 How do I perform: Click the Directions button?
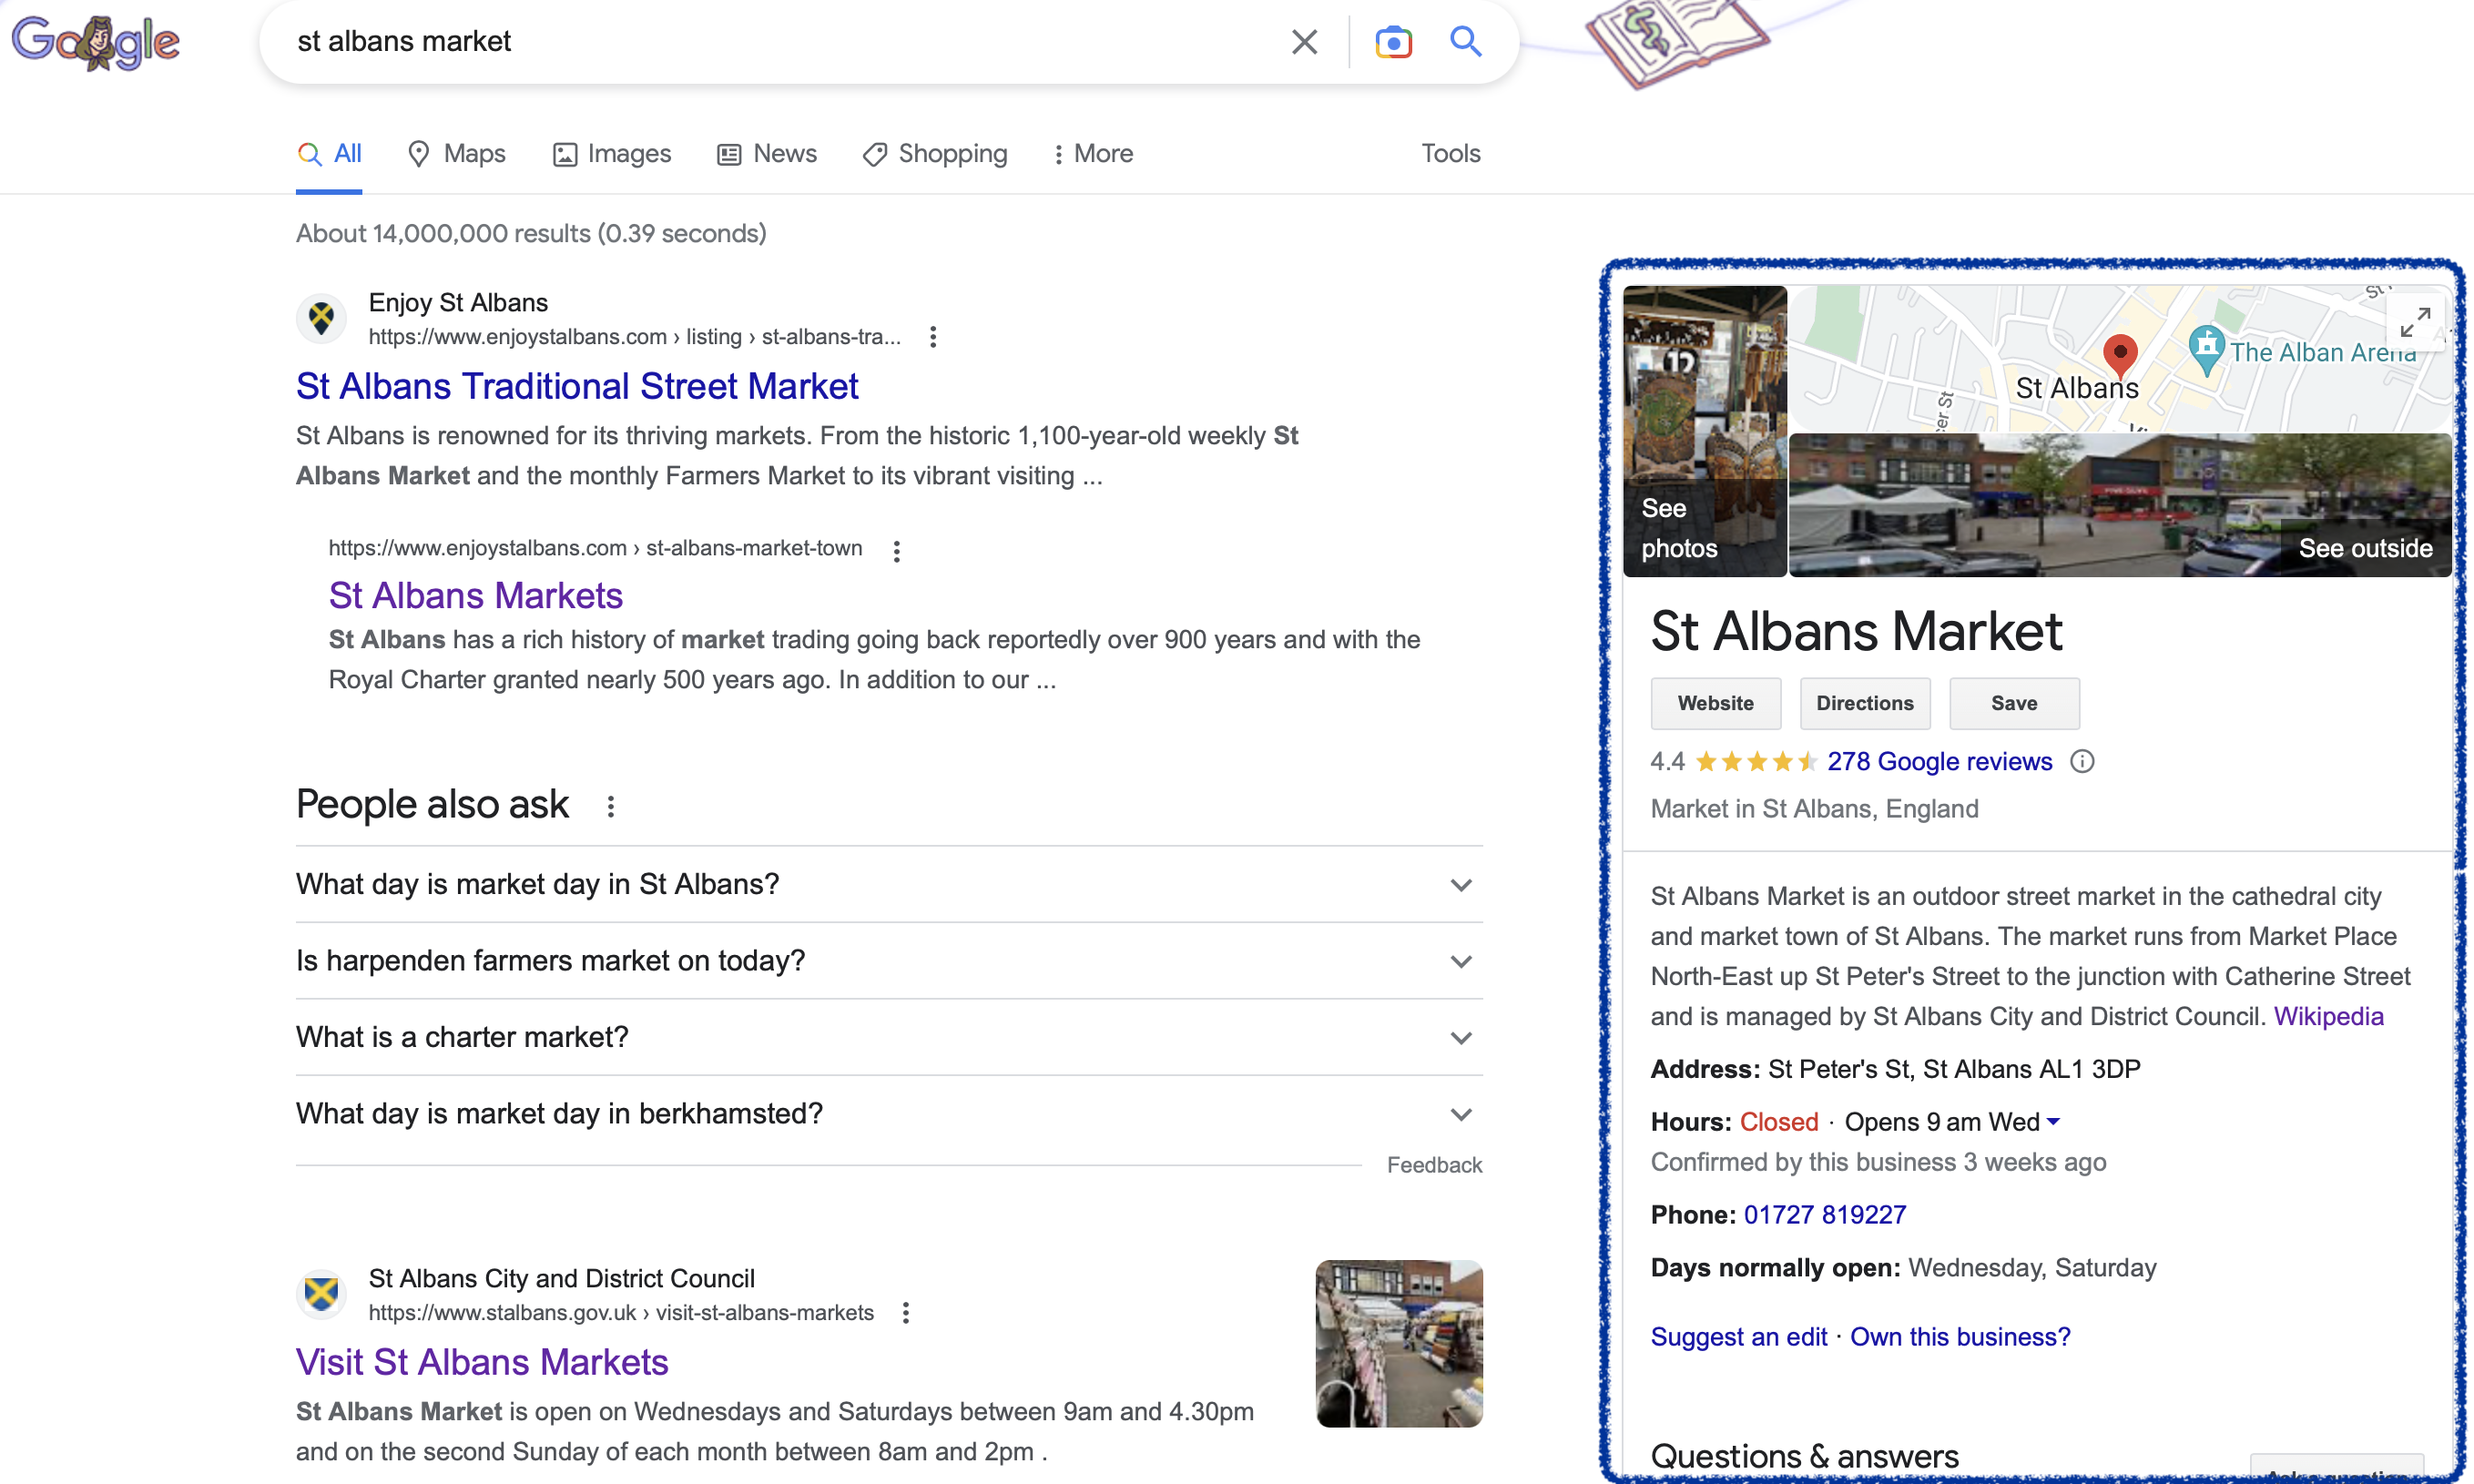[x=1865, y=704]
